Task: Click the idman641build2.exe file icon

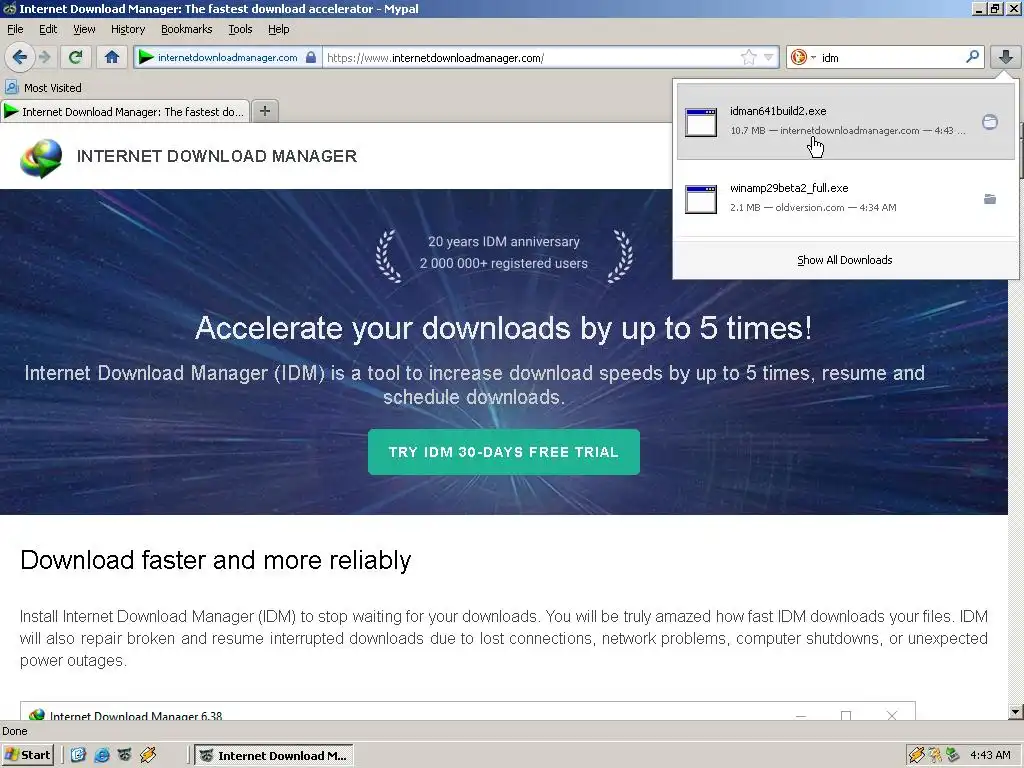Action: [701, 123]
